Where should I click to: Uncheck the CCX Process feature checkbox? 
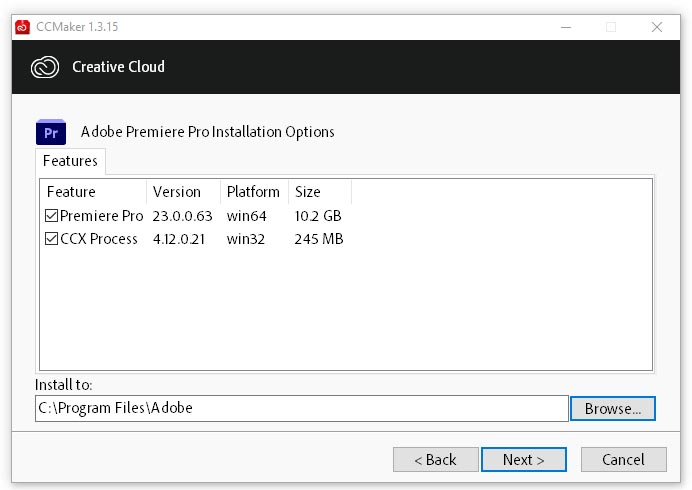[51, 238]
